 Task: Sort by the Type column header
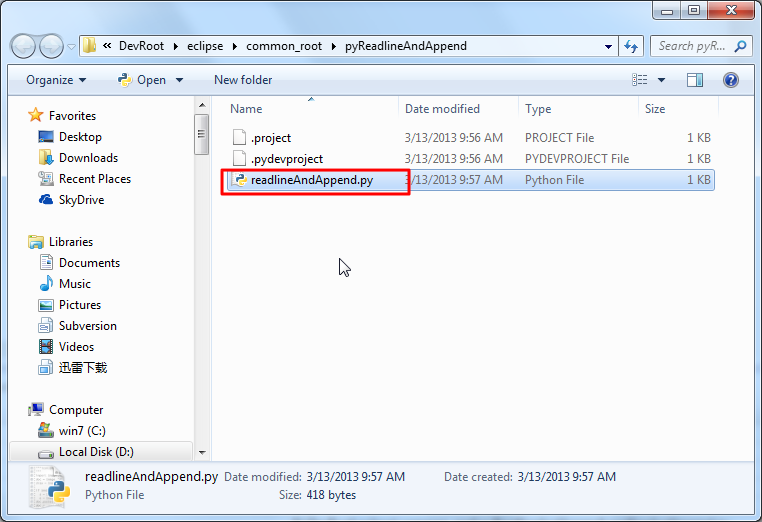(578, 108)
